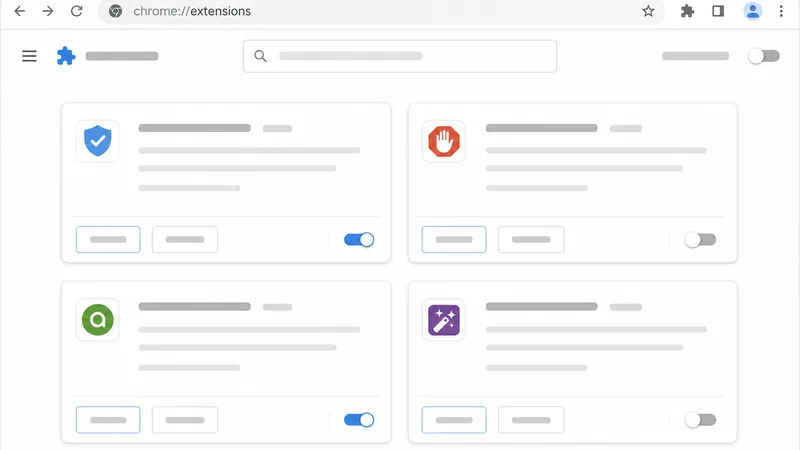
Task: Disable the blue shield extension toggle
Action: pos(359,239)
